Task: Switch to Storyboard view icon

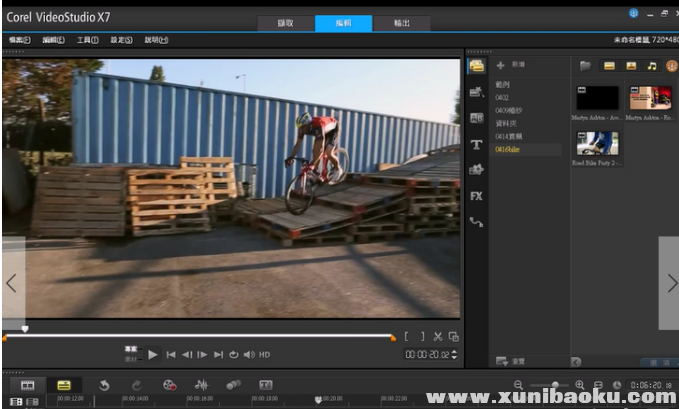Action: pyautogui.click(x=28, y=385)
